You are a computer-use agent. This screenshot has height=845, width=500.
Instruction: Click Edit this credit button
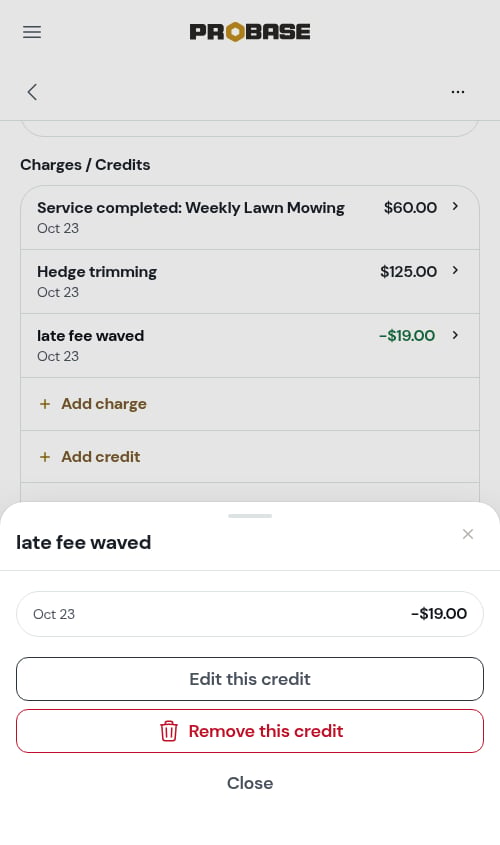250,679
